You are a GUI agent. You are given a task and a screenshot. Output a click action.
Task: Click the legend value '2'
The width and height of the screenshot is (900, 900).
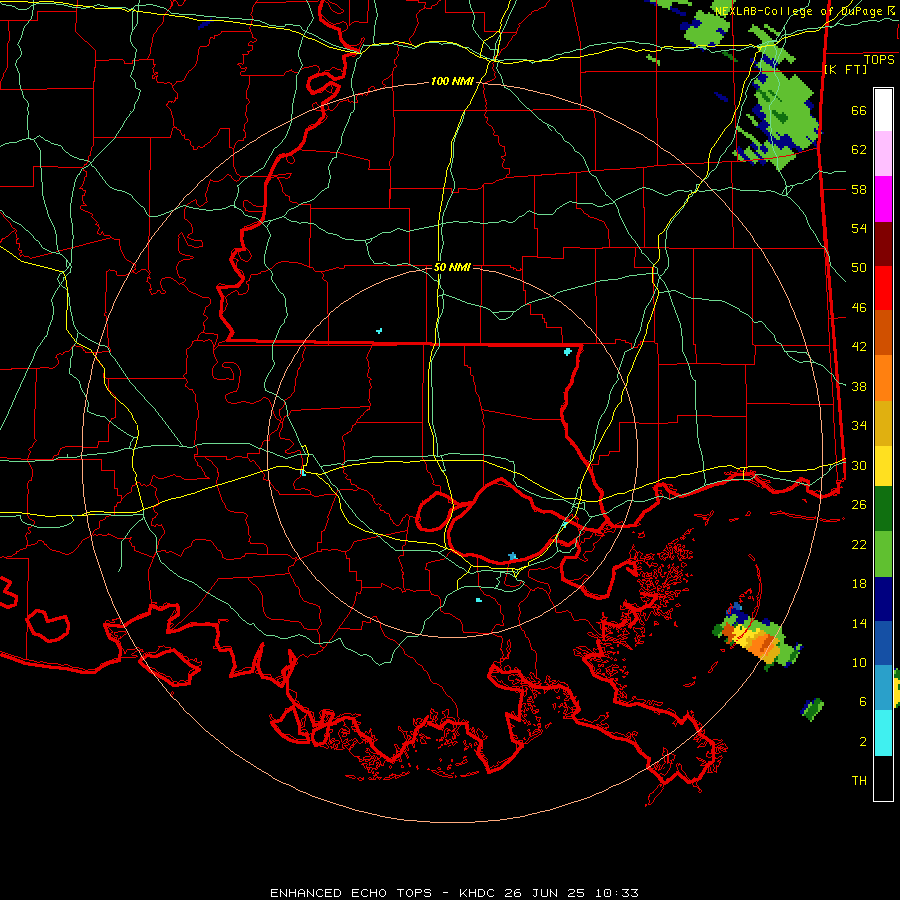click(862, 742)
